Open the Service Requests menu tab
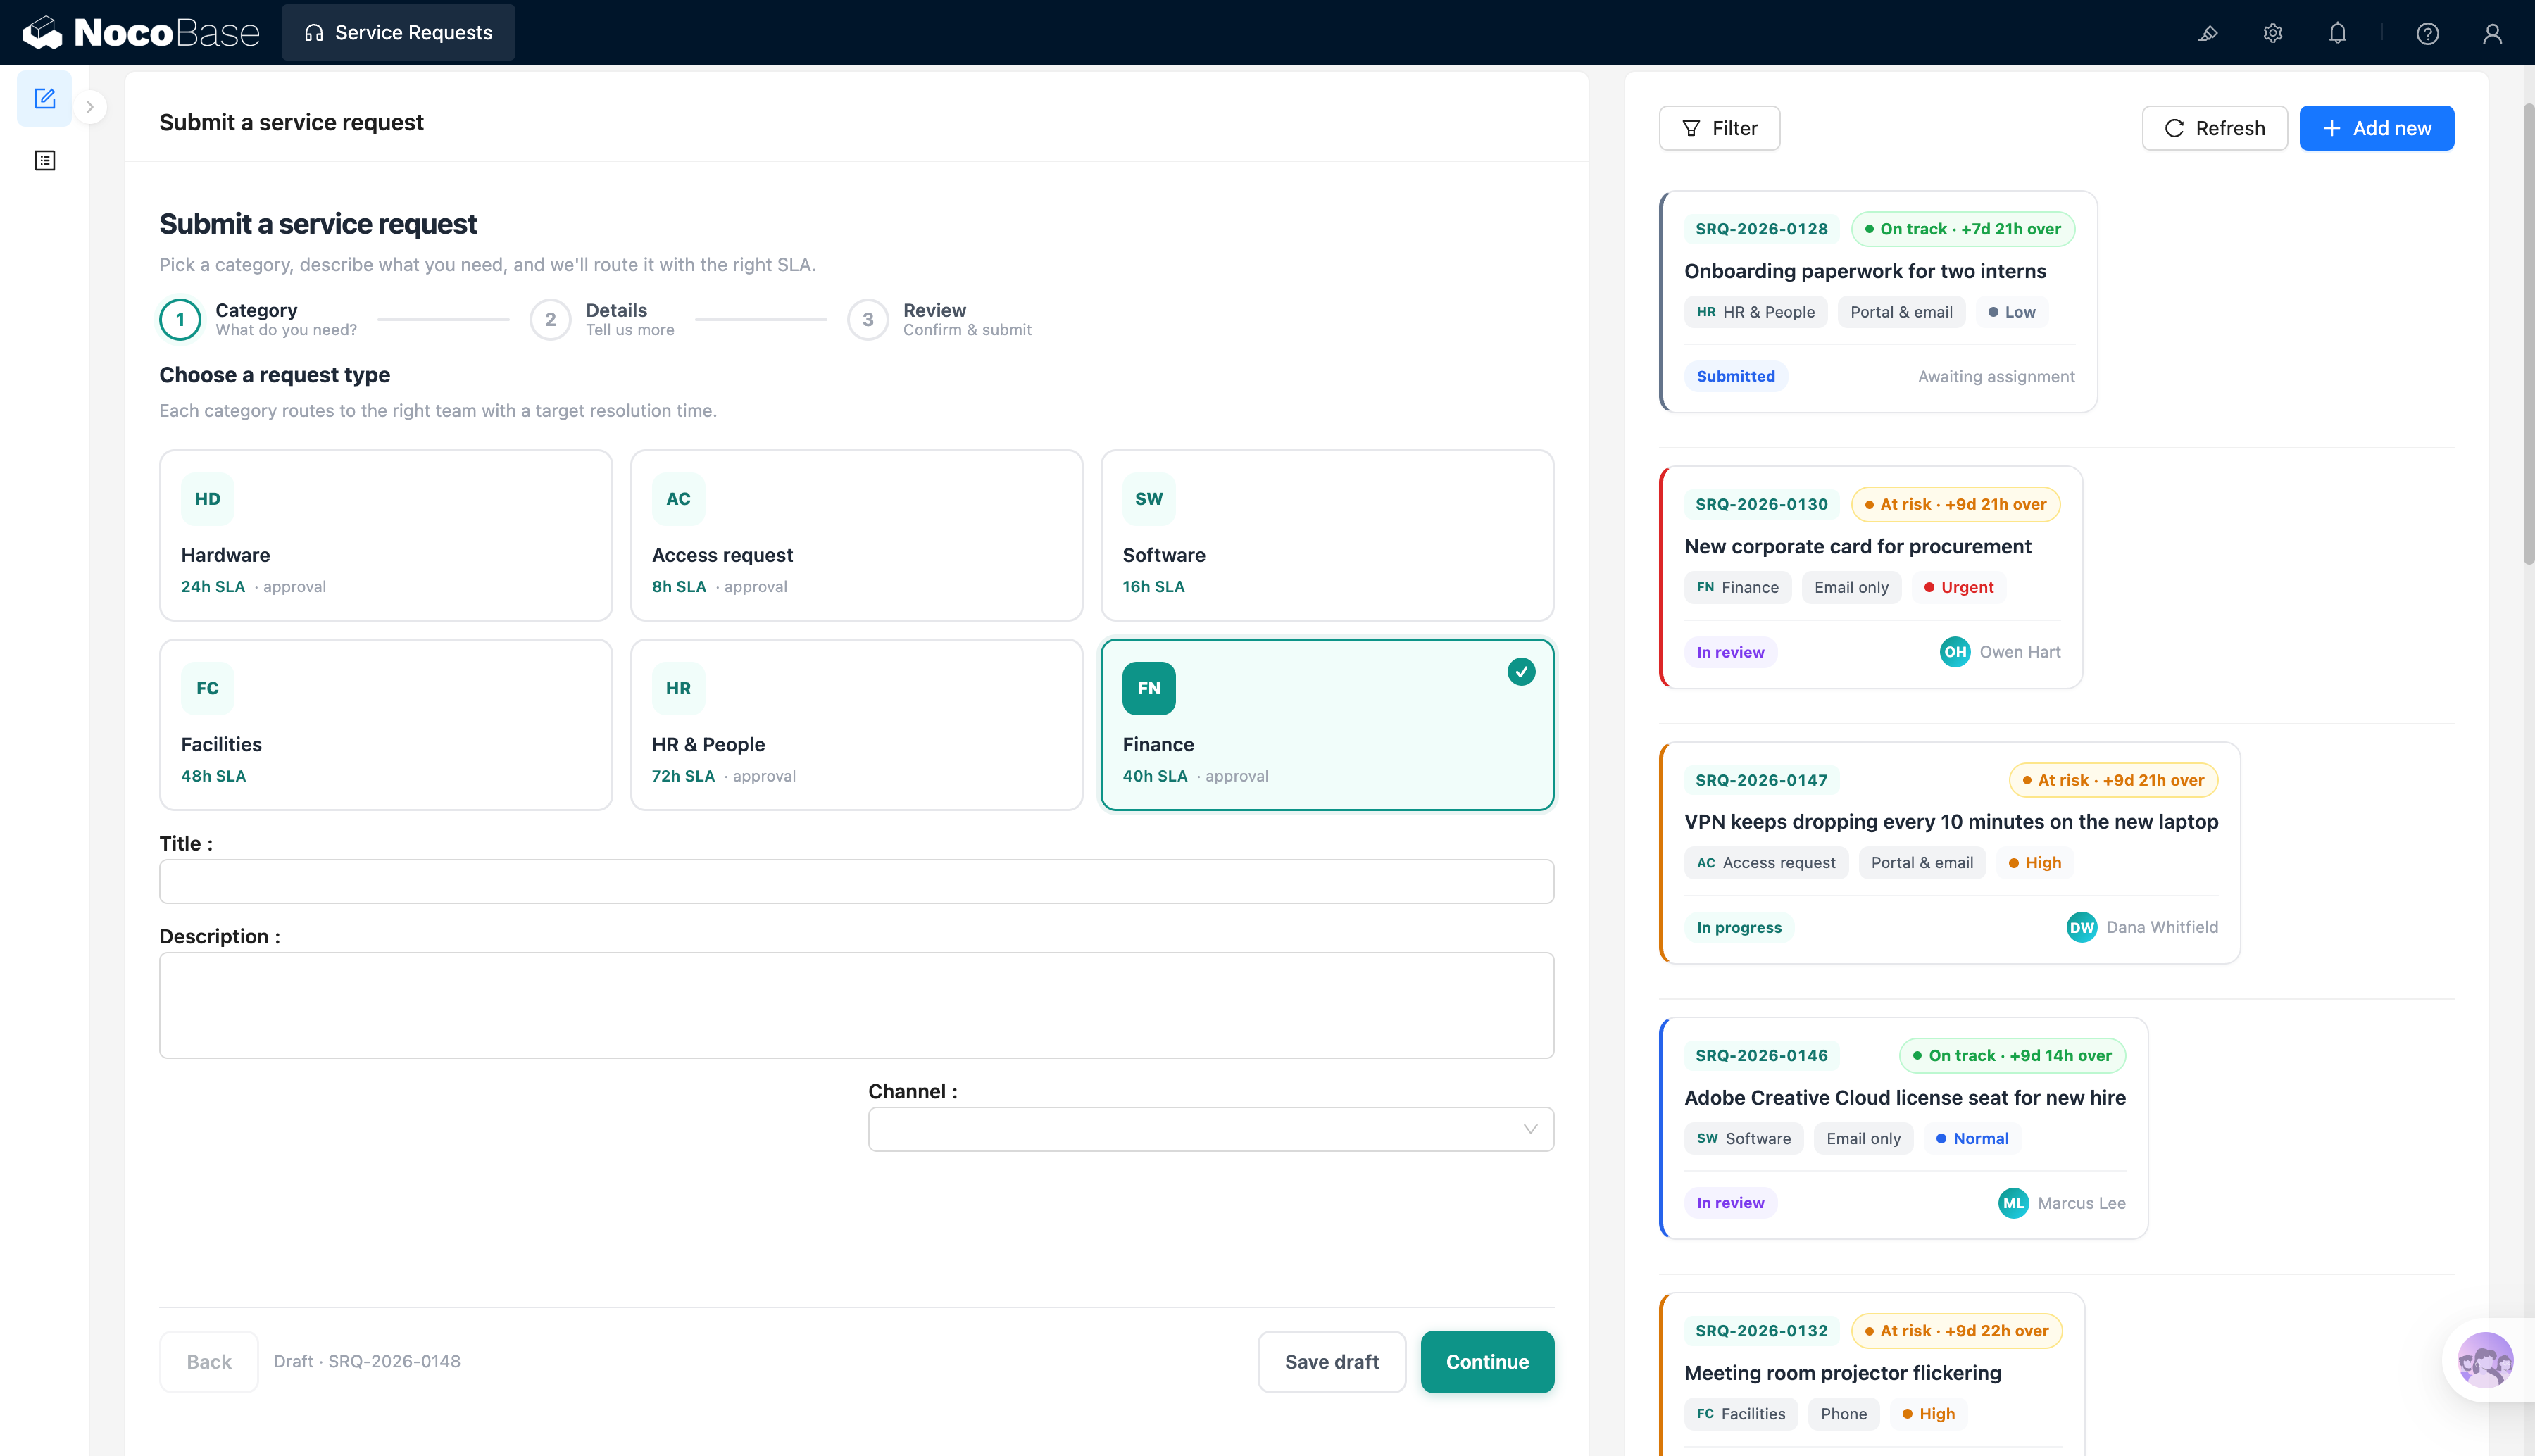 (398, 33)
